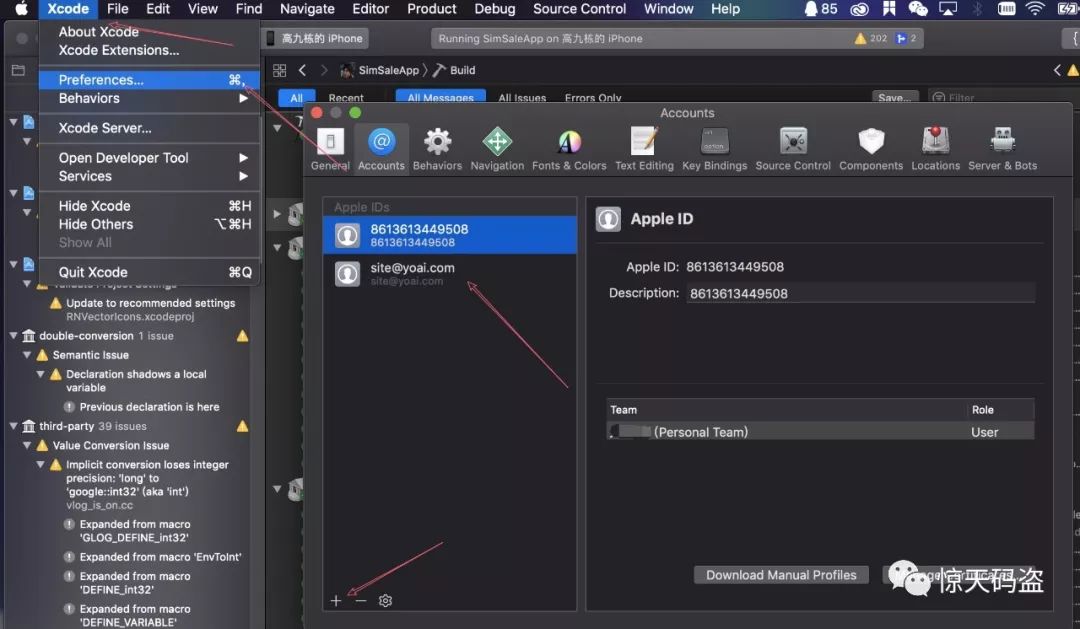Open the File menu
Image resolution: width=1080 pixels, height=629 pixels.
117,9
